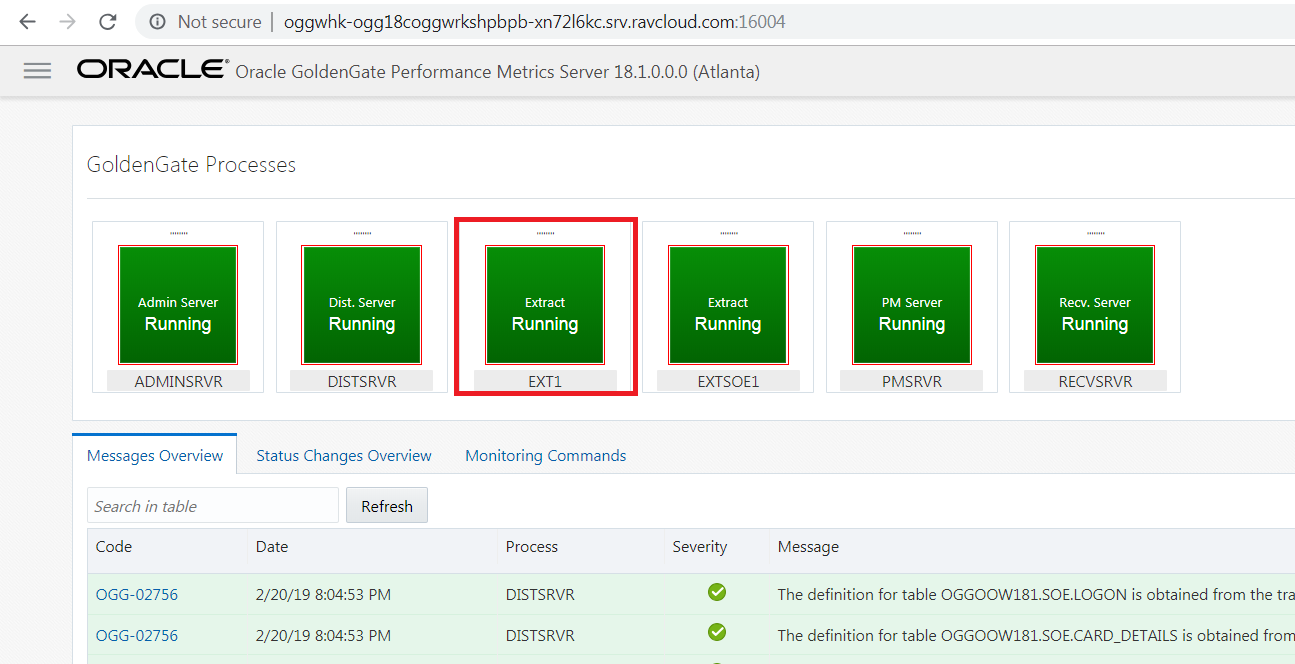Image resolution: width=1295 pixels, height=664 pixels.
Task: Click the GoldenGate Processes heading
Action: point(191,165)
